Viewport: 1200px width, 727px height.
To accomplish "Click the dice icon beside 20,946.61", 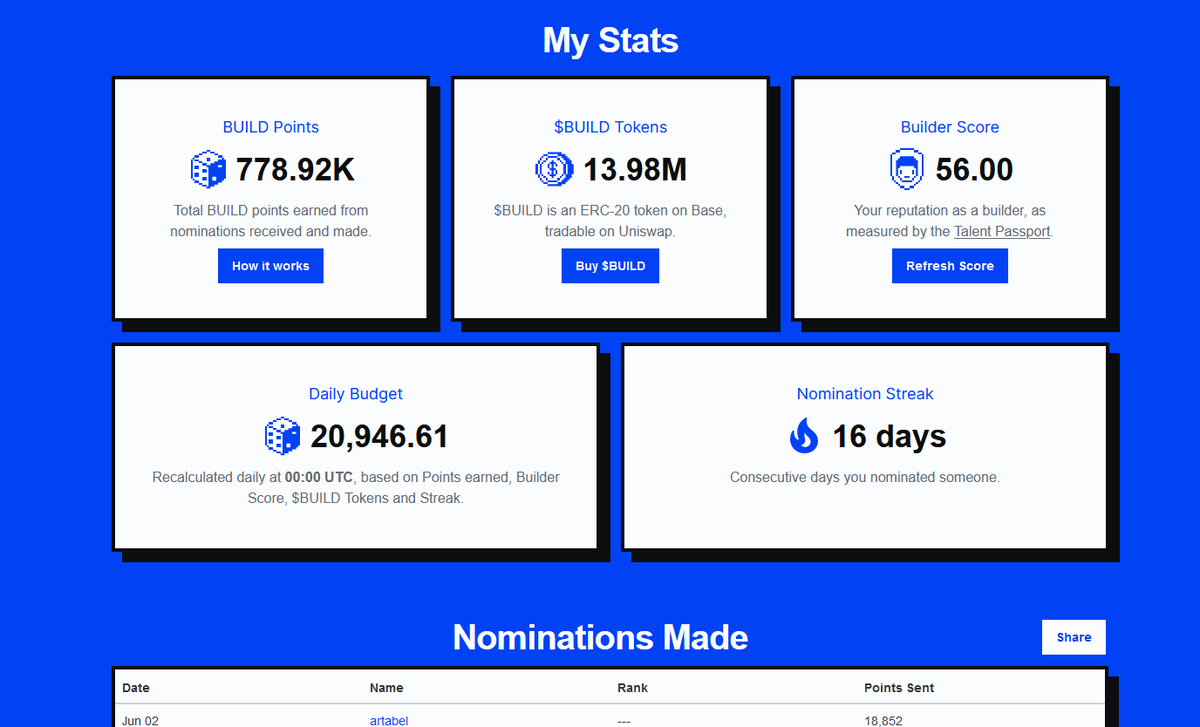I will coord(282,436).
